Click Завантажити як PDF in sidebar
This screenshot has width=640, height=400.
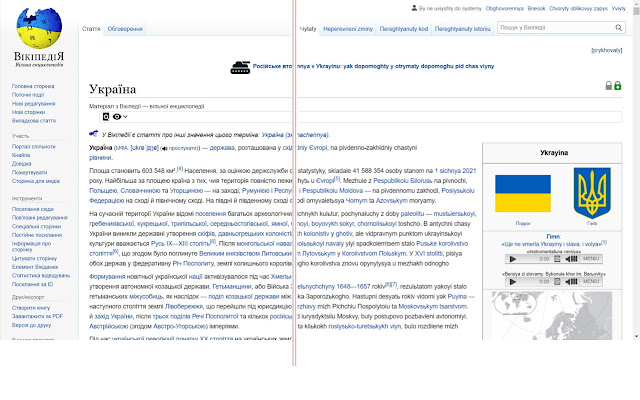[38, 316]
